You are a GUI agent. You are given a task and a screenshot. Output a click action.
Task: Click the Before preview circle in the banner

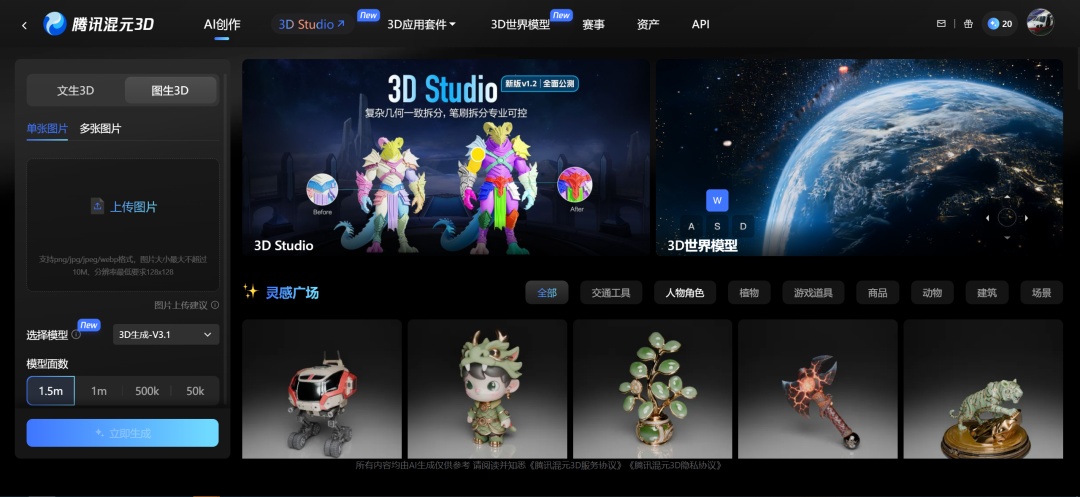322,189
